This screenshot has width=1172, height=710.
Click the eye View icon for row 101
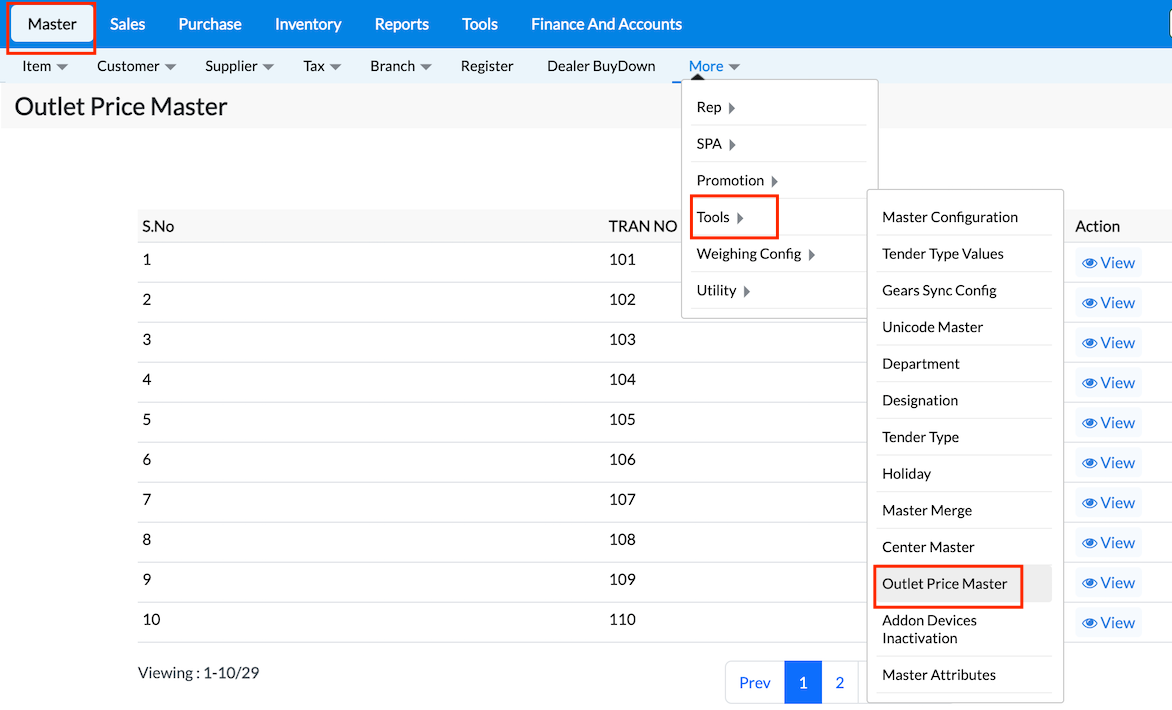pos(1091,263)
